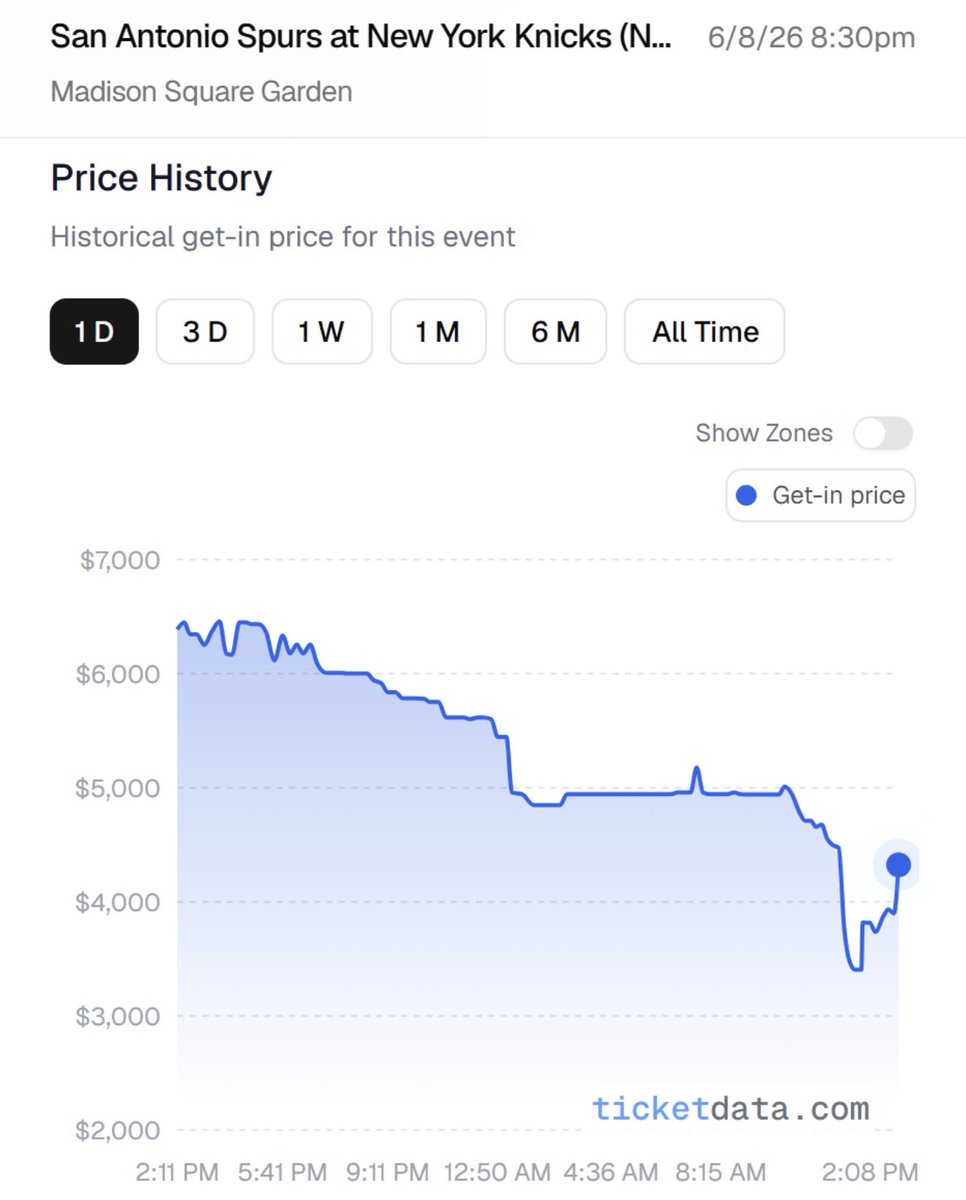Switch to the 3 D range
966x1200 pixels.
point(205,332)
